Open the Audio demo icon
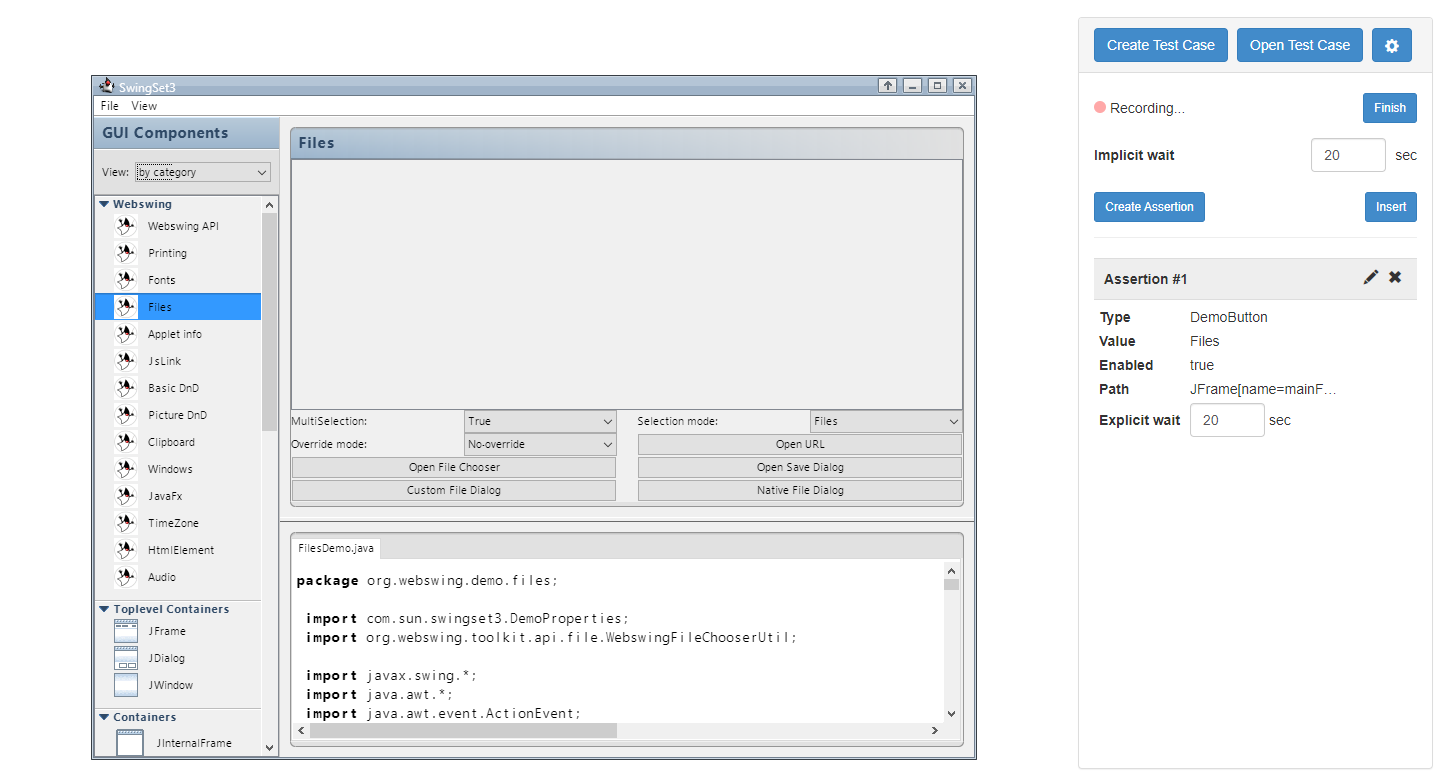Screen dimensions: 1450x780 [126, 577]
